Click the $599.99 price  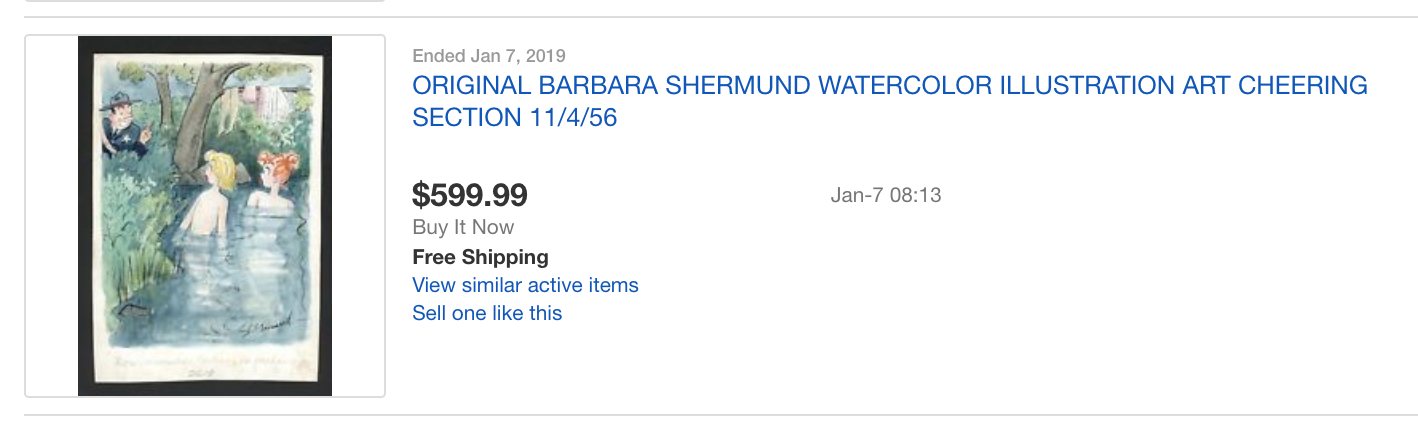pos(470,194)
